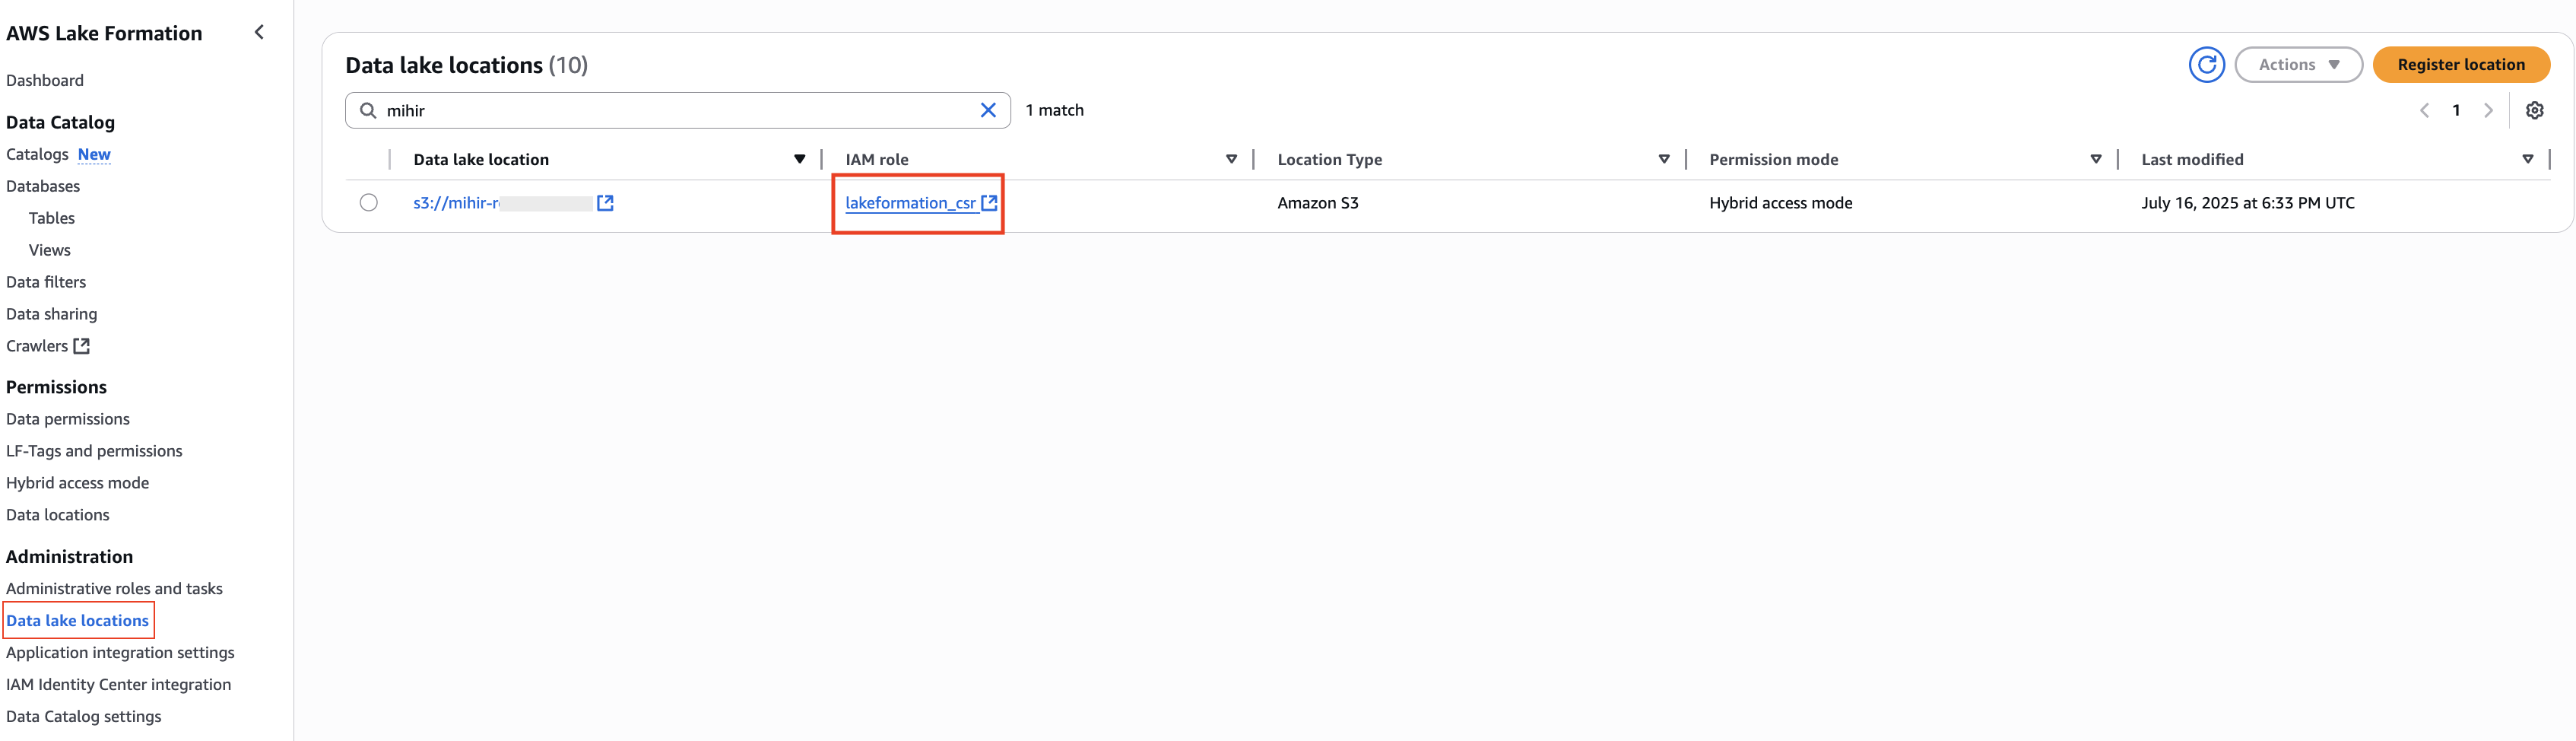
Task: Open LF-Tags and permissions
Action: [x=94, y=451]
